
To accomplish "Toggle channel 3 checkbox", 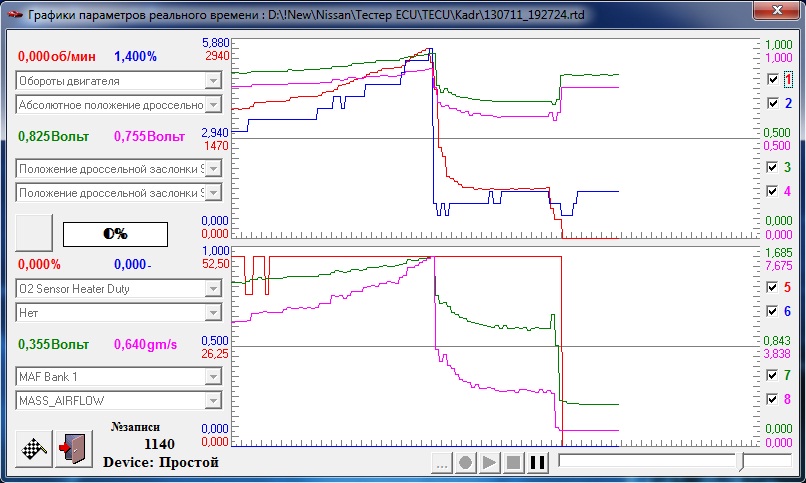I will (x=773, y=167).
